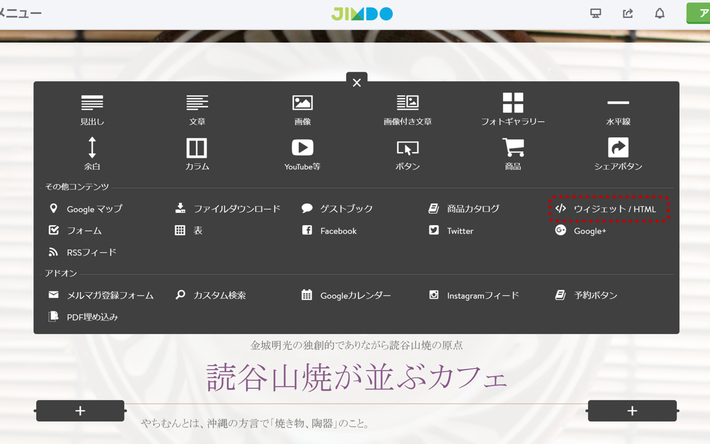710x444 pixels.
Task: Choose ファイルダウンロード file download
Action: click(228, 209)
